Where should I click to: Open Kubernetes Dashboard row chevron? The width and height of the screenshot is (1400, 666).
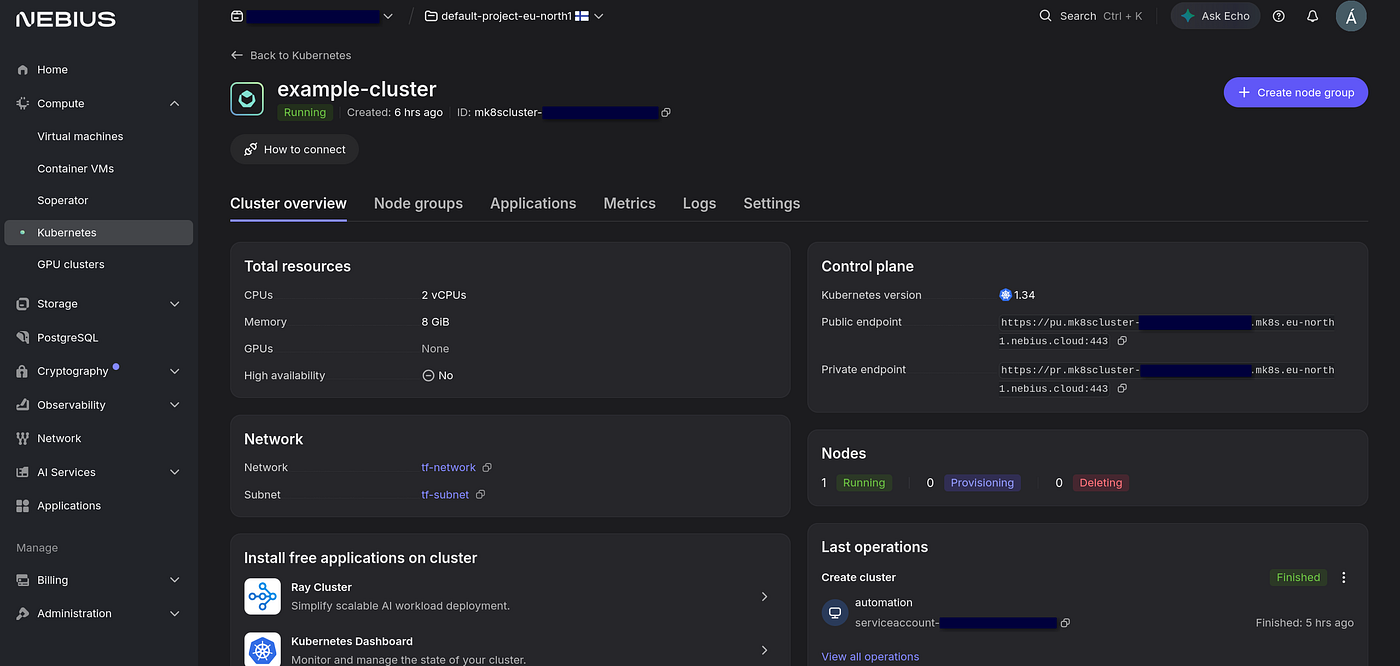(x=764, y=650)
